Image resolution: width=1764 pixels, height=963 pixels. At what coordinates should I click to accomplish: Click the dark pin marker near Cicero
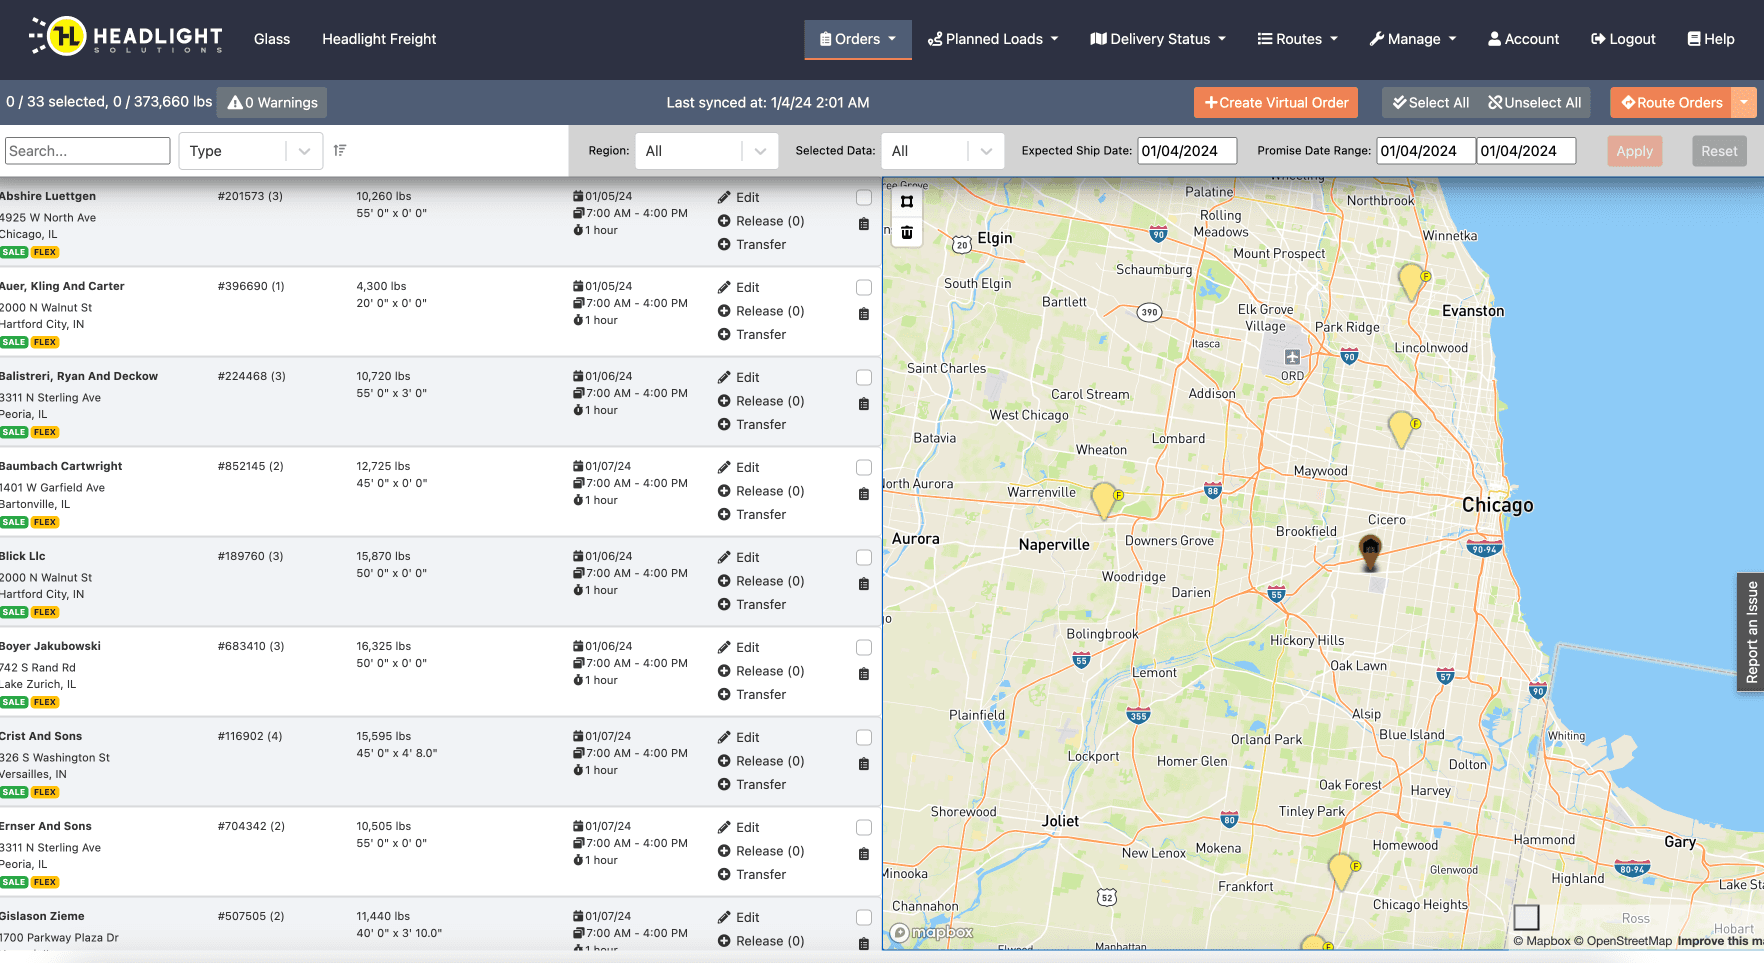tap(1370, 549)
